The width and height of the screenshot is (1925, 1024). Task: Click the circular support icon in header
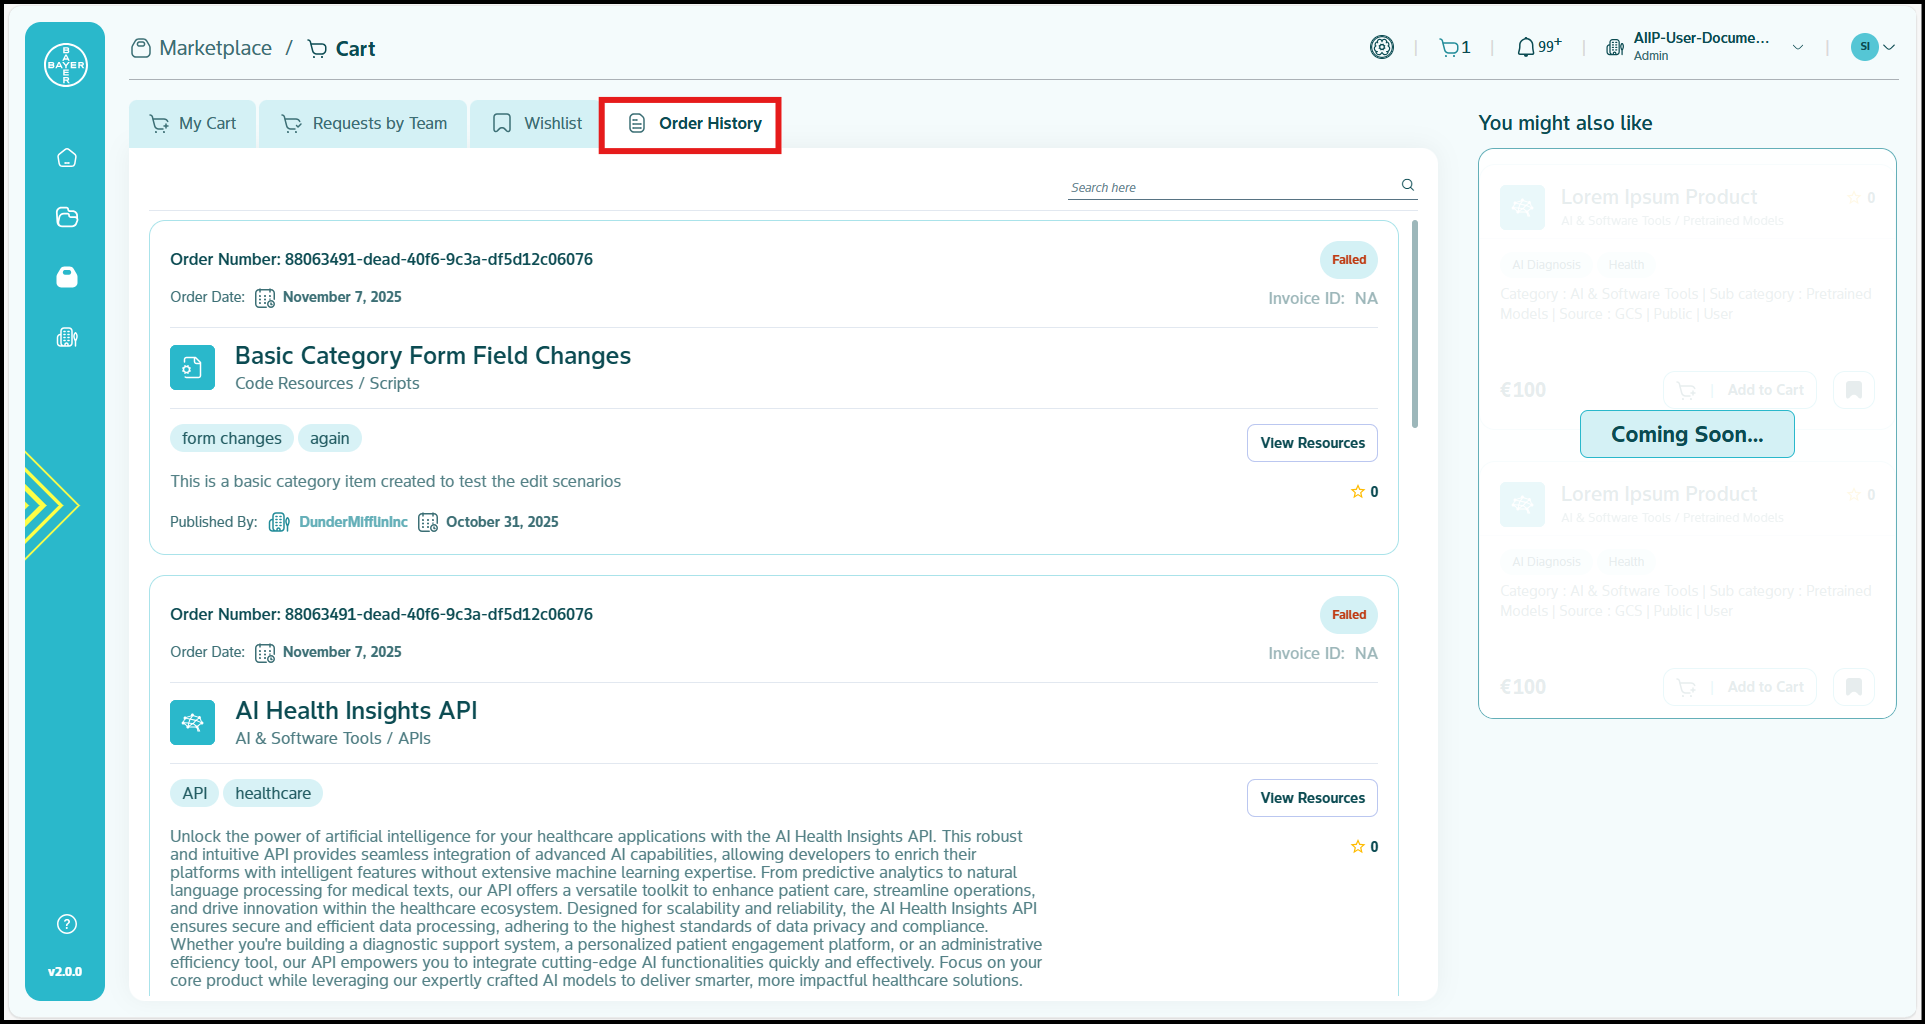coord(1382,47)
